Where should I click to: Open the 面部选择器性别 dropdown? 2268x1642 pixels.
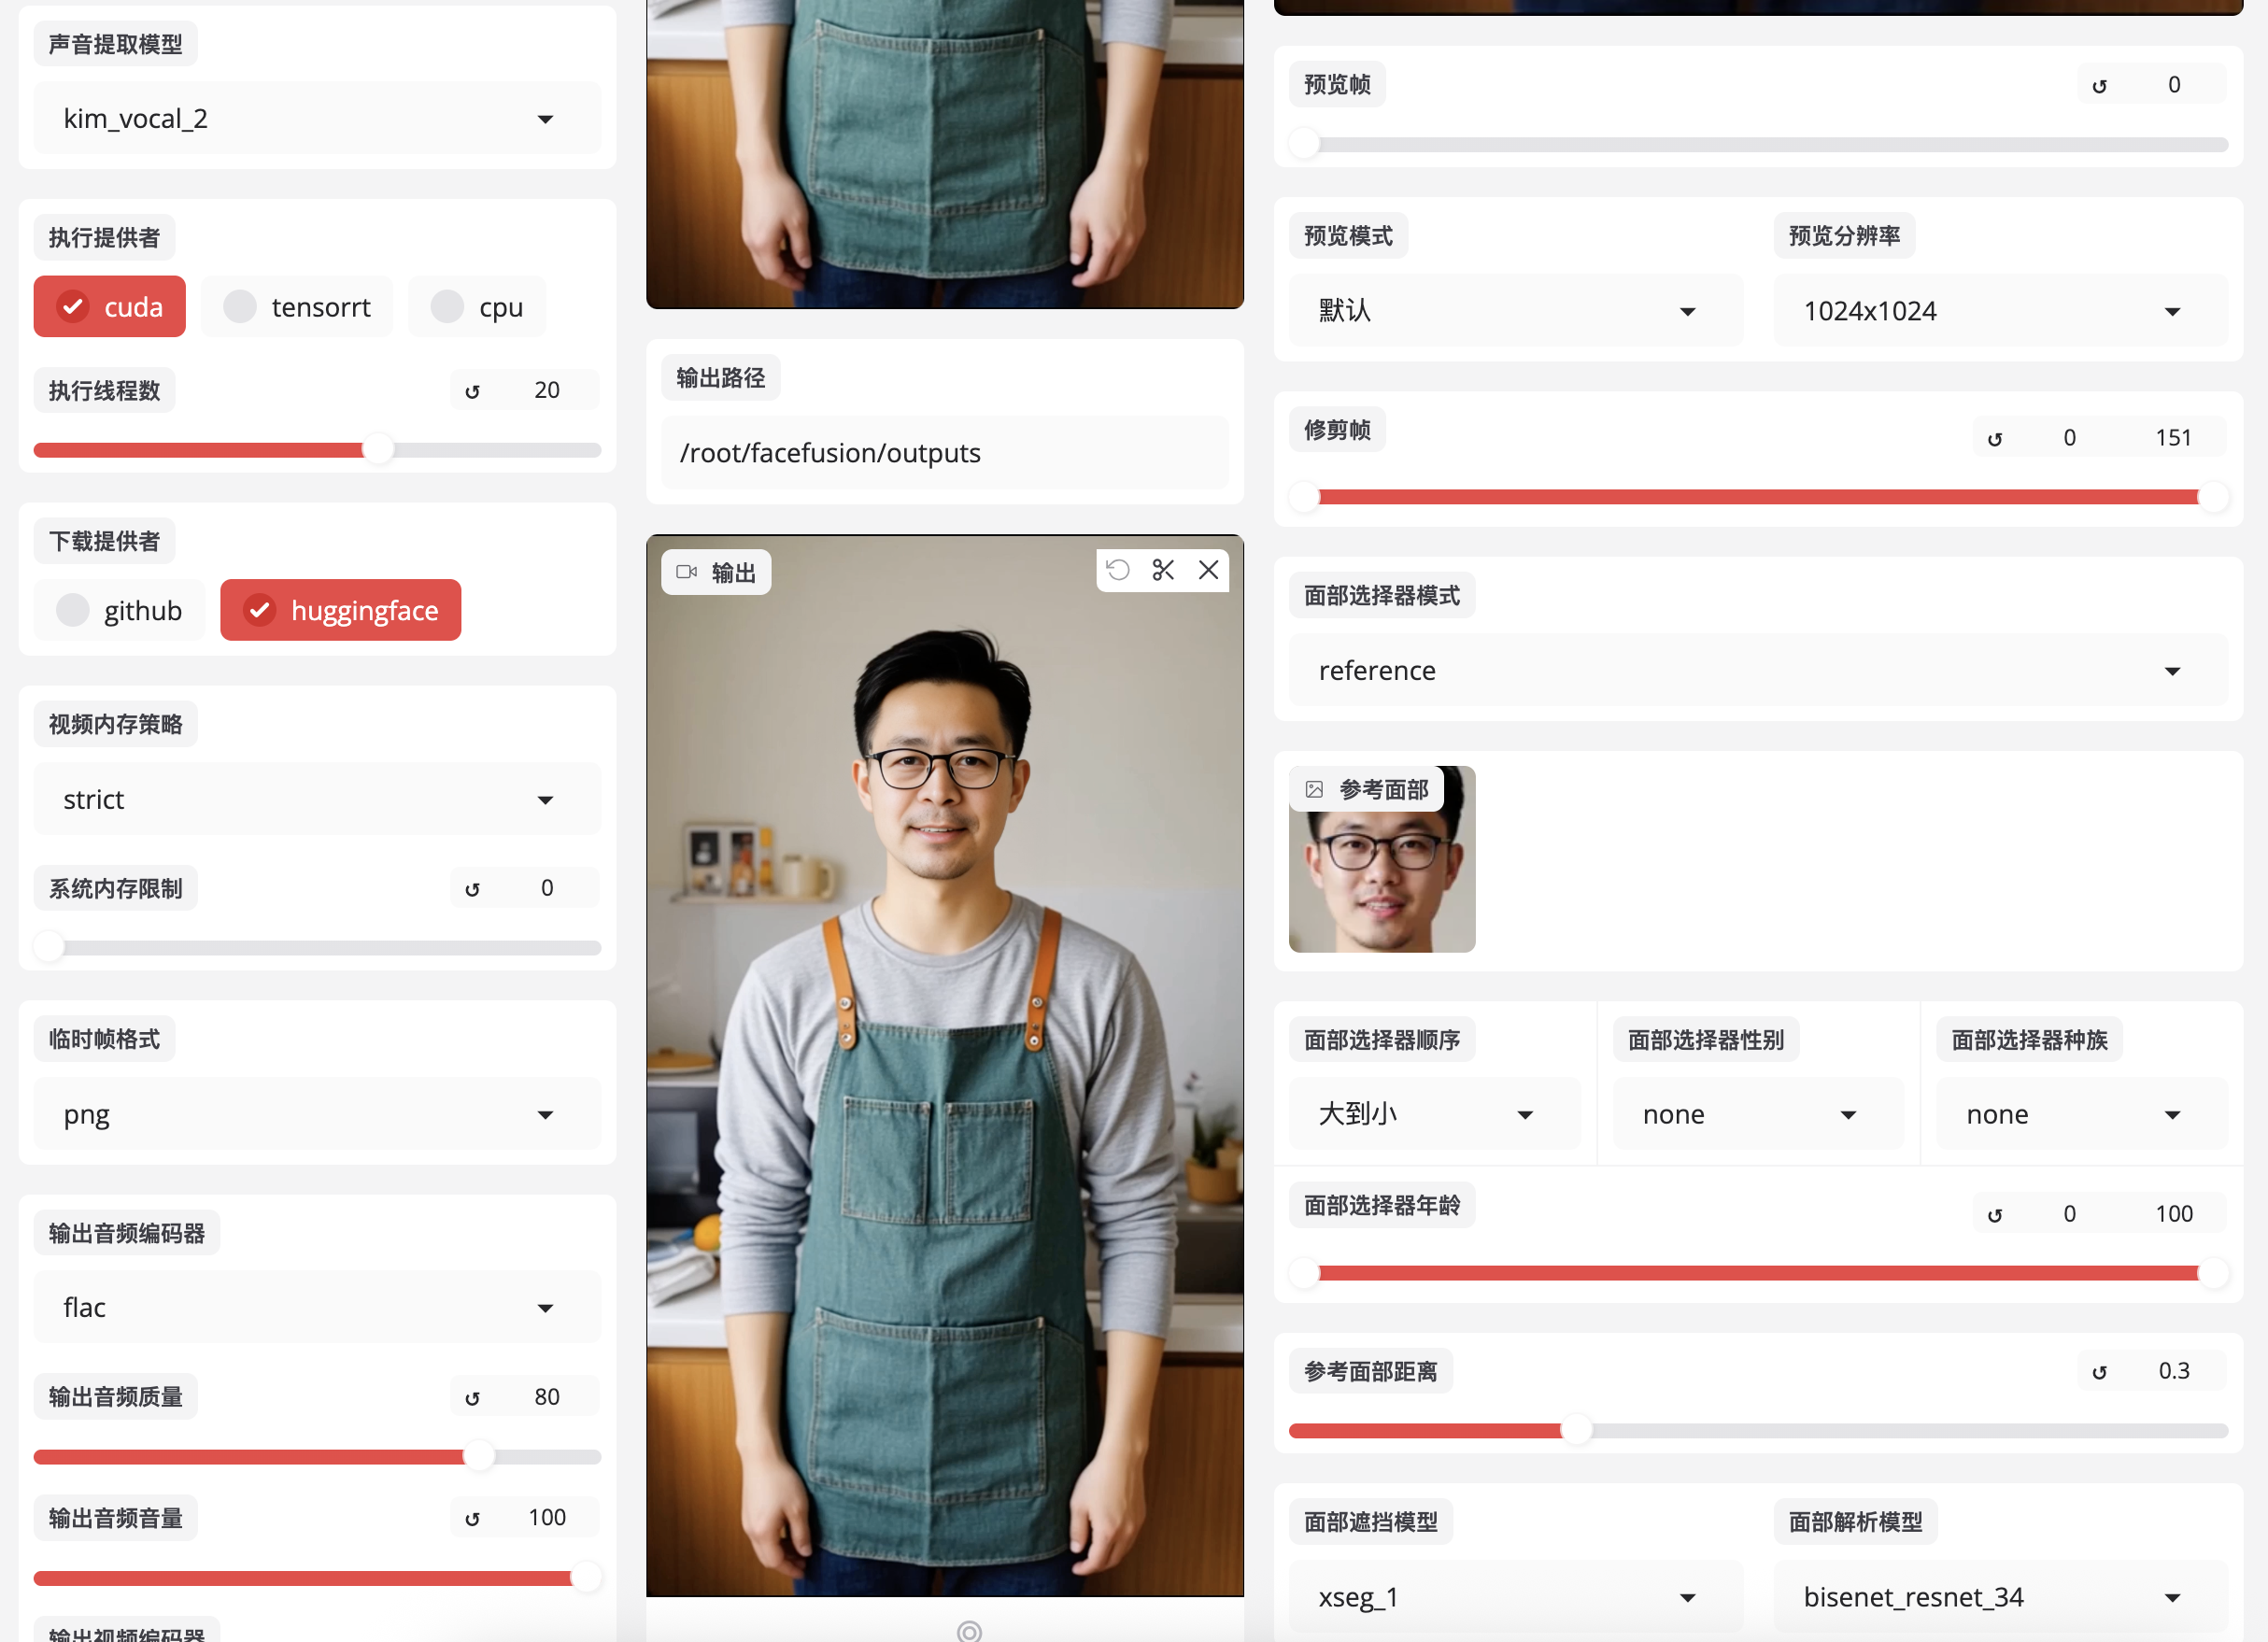tap(1759, 1114)
